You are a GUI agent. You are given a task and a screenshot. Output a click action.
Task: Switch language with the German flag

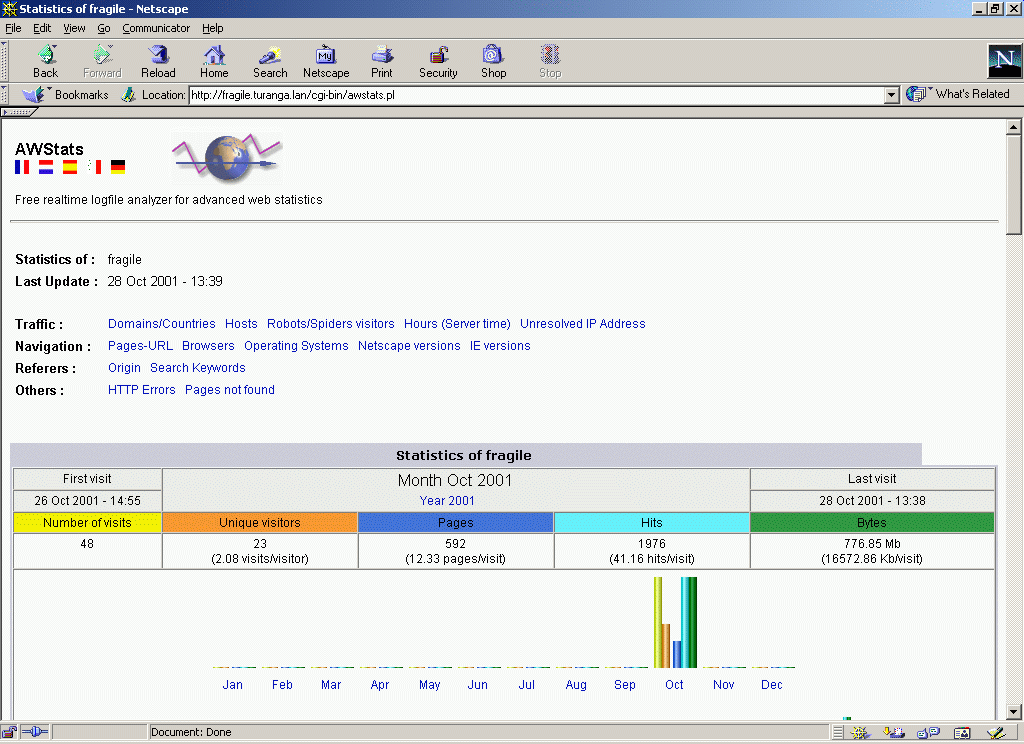pos(118,167)
